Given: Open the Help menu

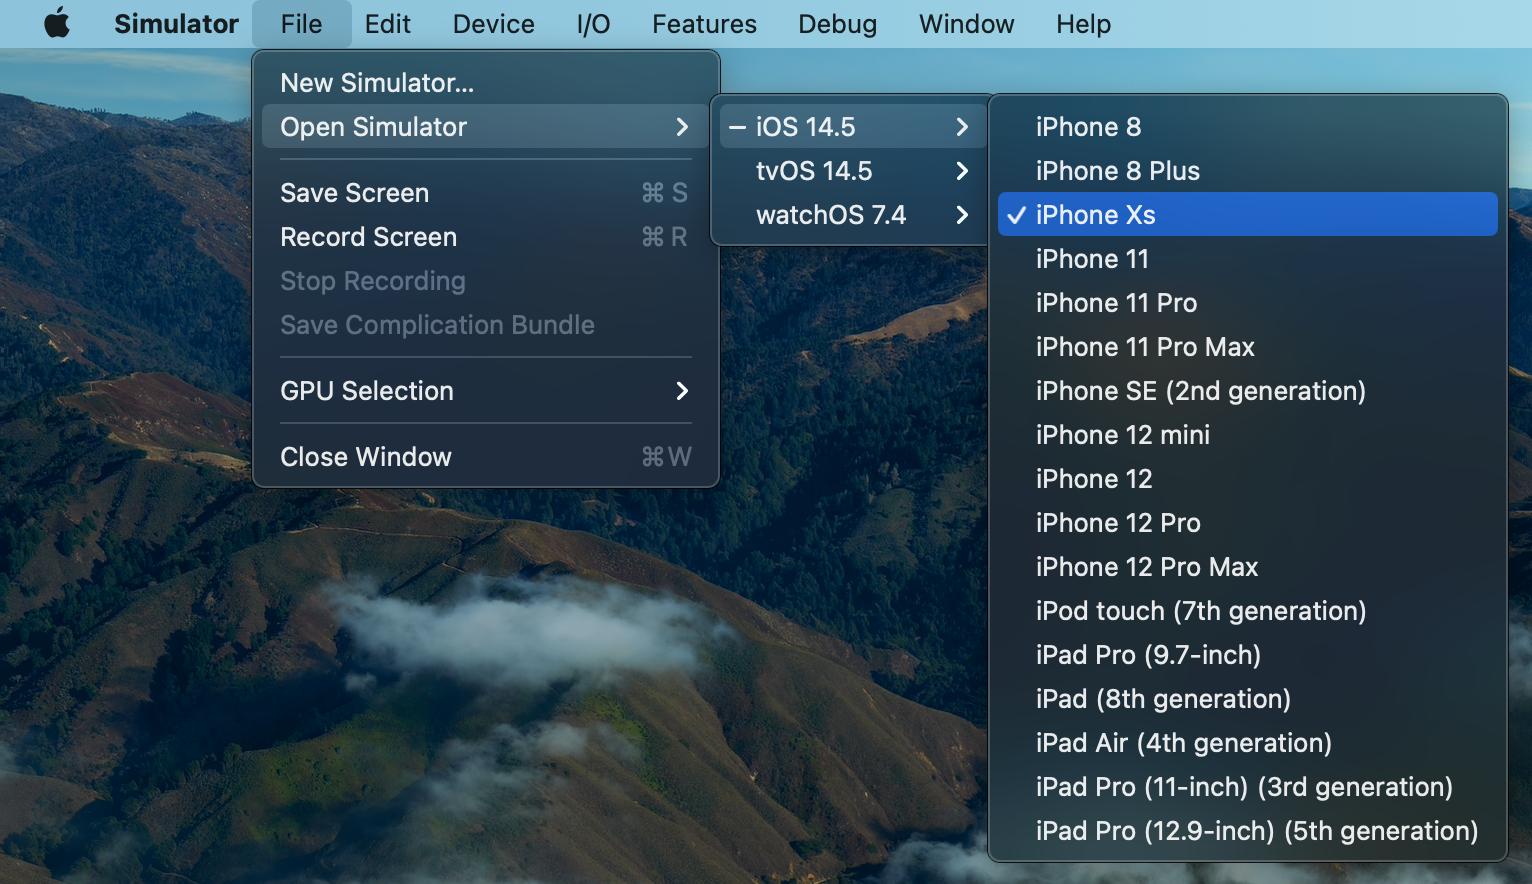Looking at the screenshot, I should point(1083,23).
